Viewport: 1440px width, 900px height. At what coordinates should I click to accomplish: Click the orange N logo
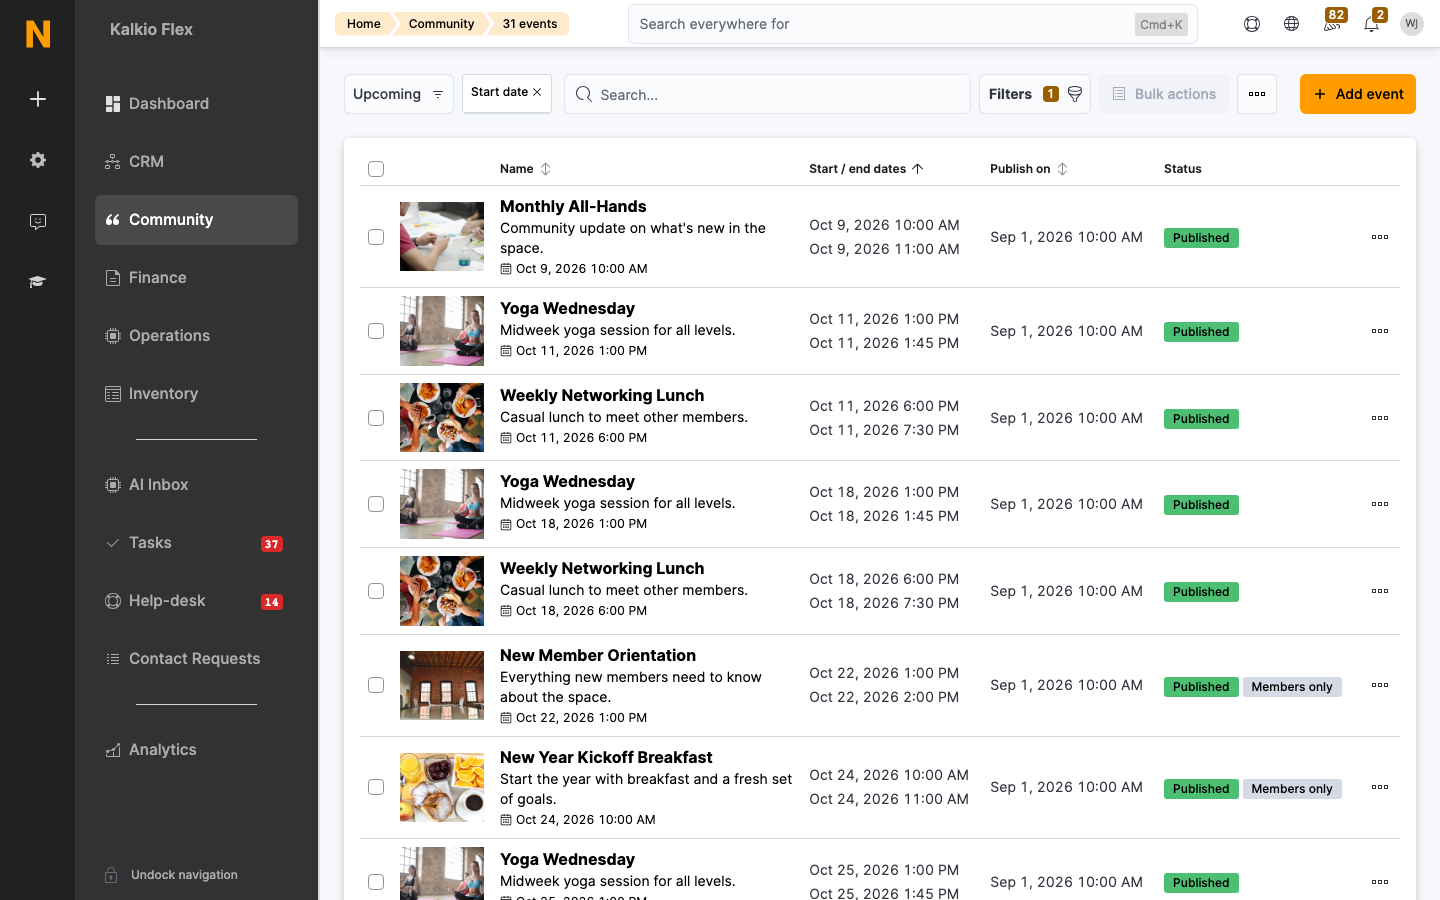click(38, 33)
